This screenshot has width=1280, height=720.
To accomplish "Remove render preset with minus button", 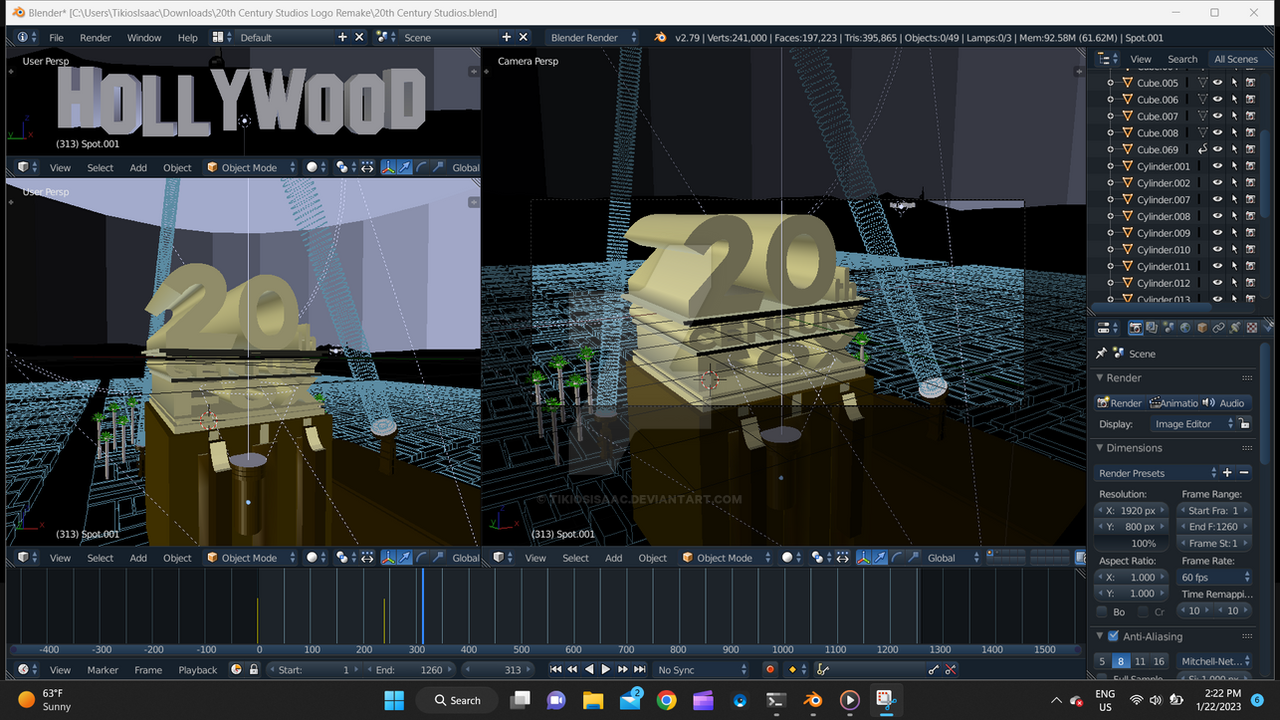I will click(1244, 473).
